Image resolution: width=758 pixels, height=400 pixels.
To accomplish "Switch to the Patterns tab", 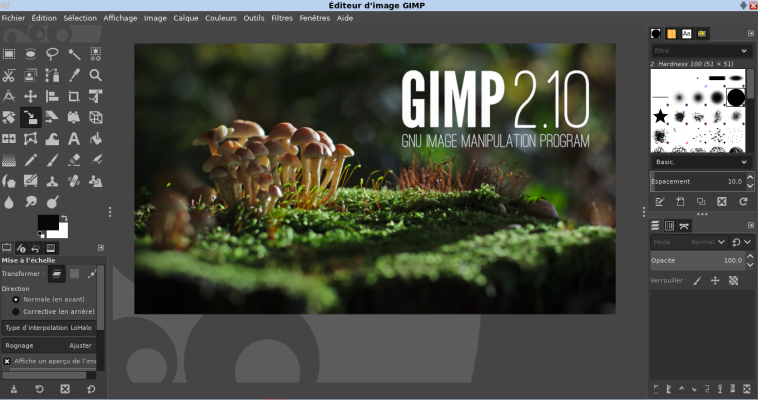I will click(x=671, y=33).
